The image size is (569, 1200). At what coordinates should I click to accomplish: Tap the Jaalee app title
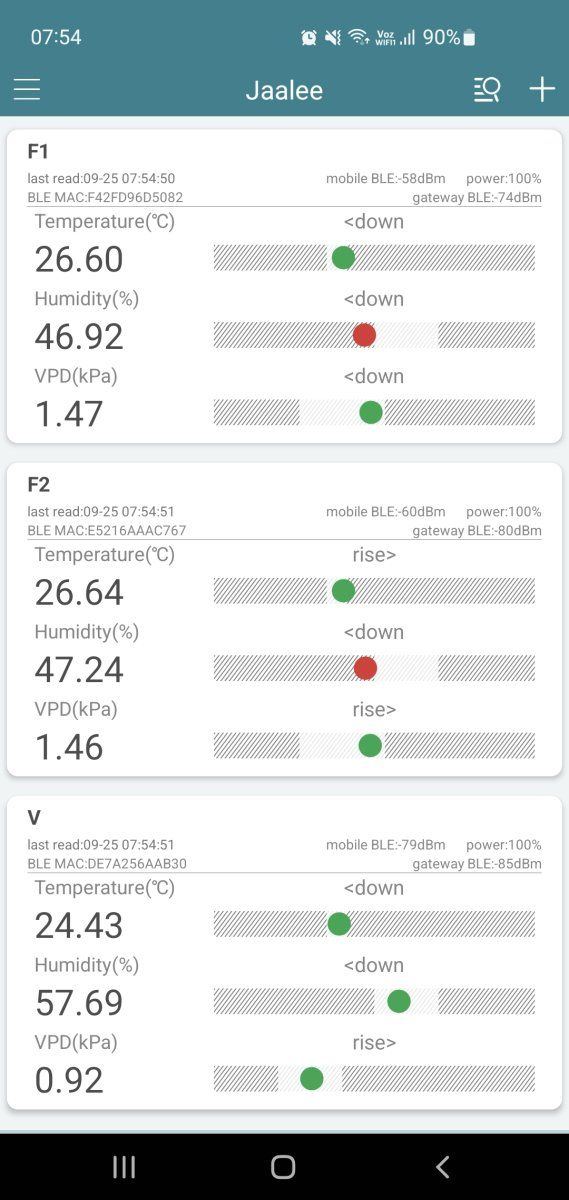point(284,90)
